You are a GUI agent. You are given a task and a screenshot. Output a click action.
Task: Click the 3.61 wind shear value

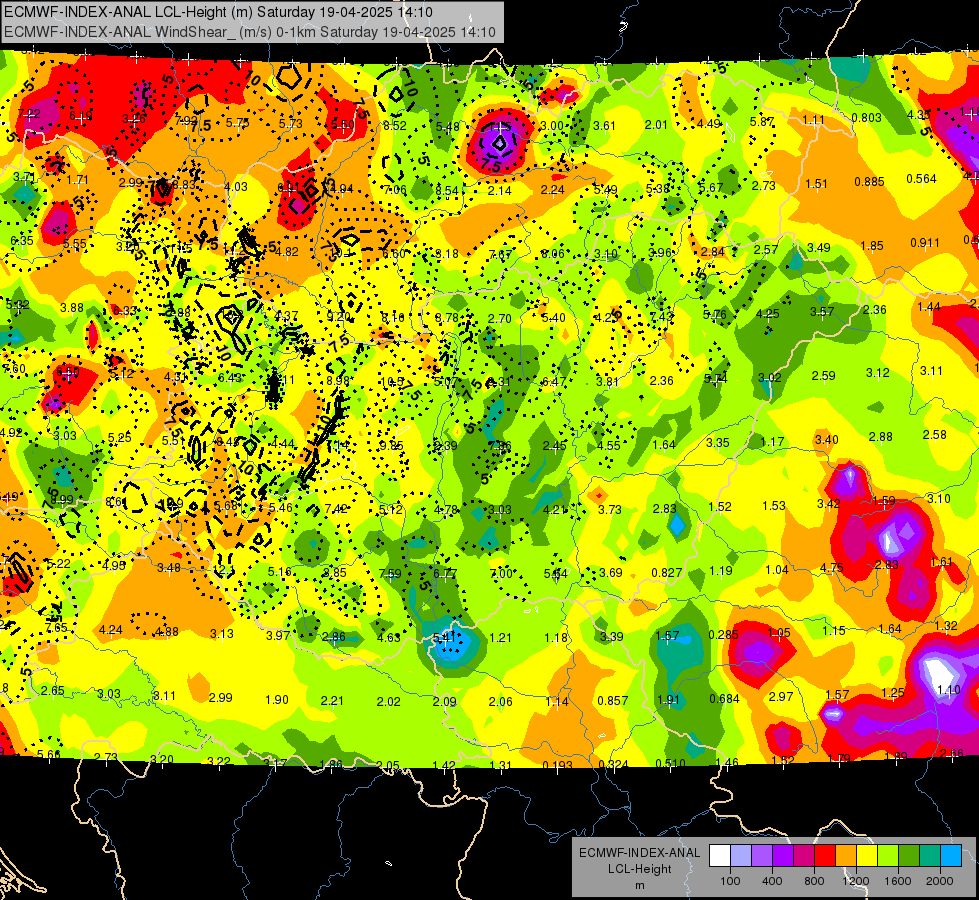[x=604, y=126]
